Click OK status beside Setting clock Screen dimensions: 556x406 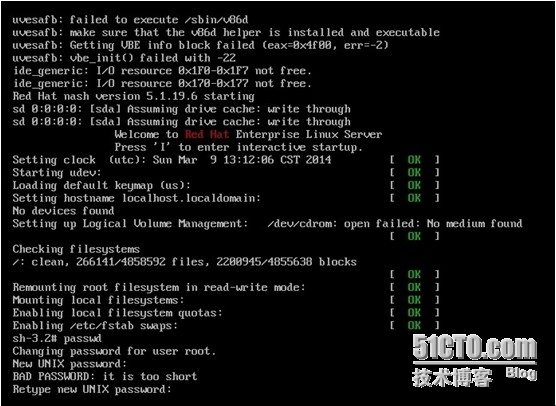[x=414, y=160]
